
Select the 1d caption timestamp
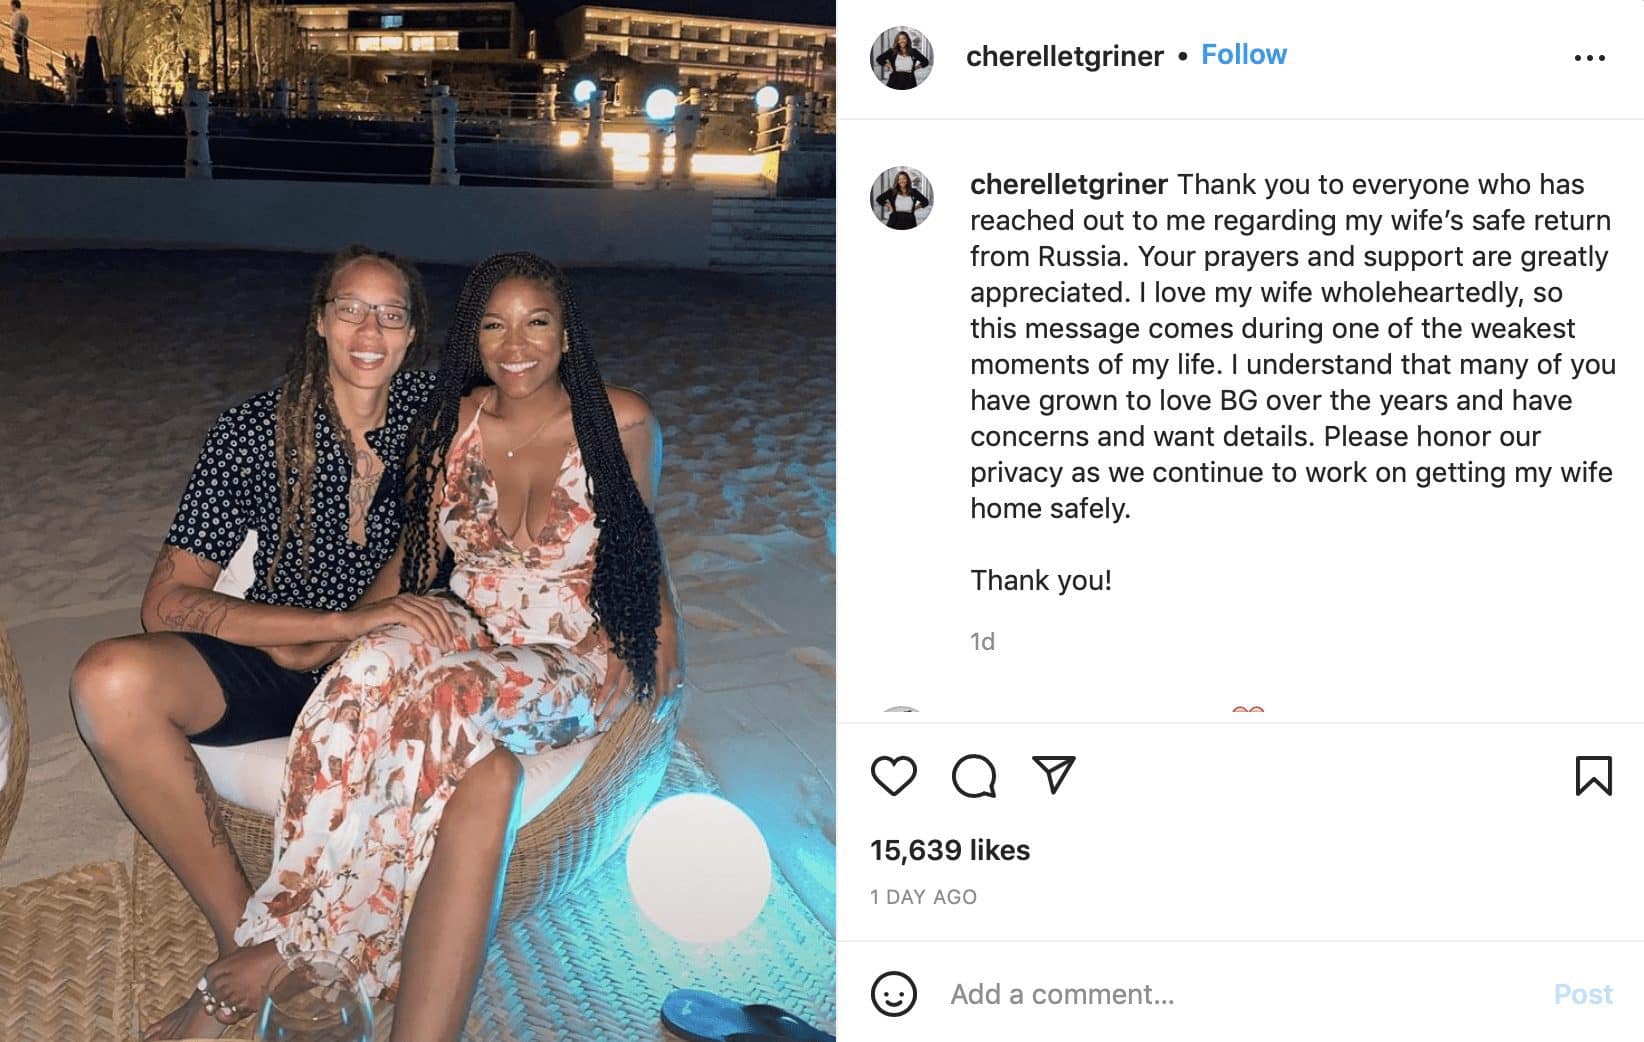tap(982, 642)
